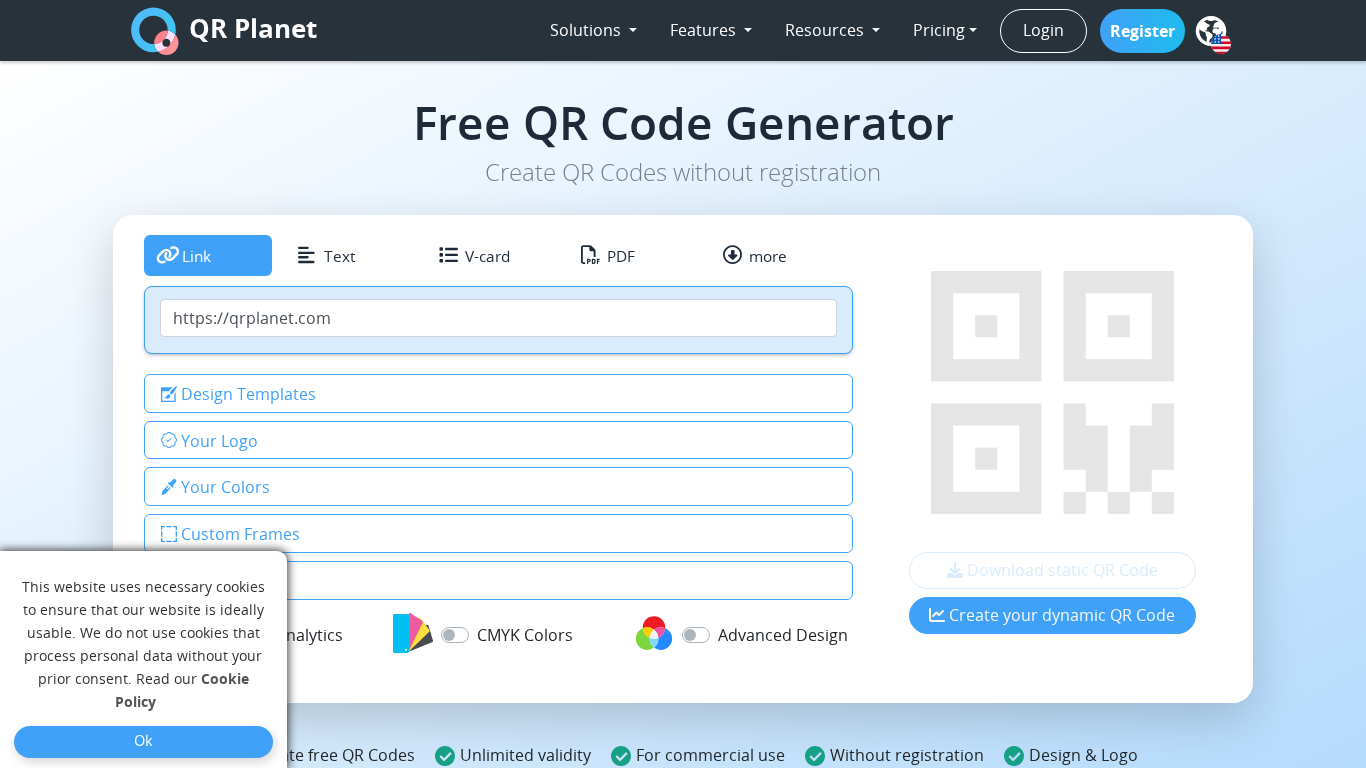The height and width of the screenshot is (768, 1366).
Task: Toggle the Advanced Design switch
Action: [x=696, y=635]
